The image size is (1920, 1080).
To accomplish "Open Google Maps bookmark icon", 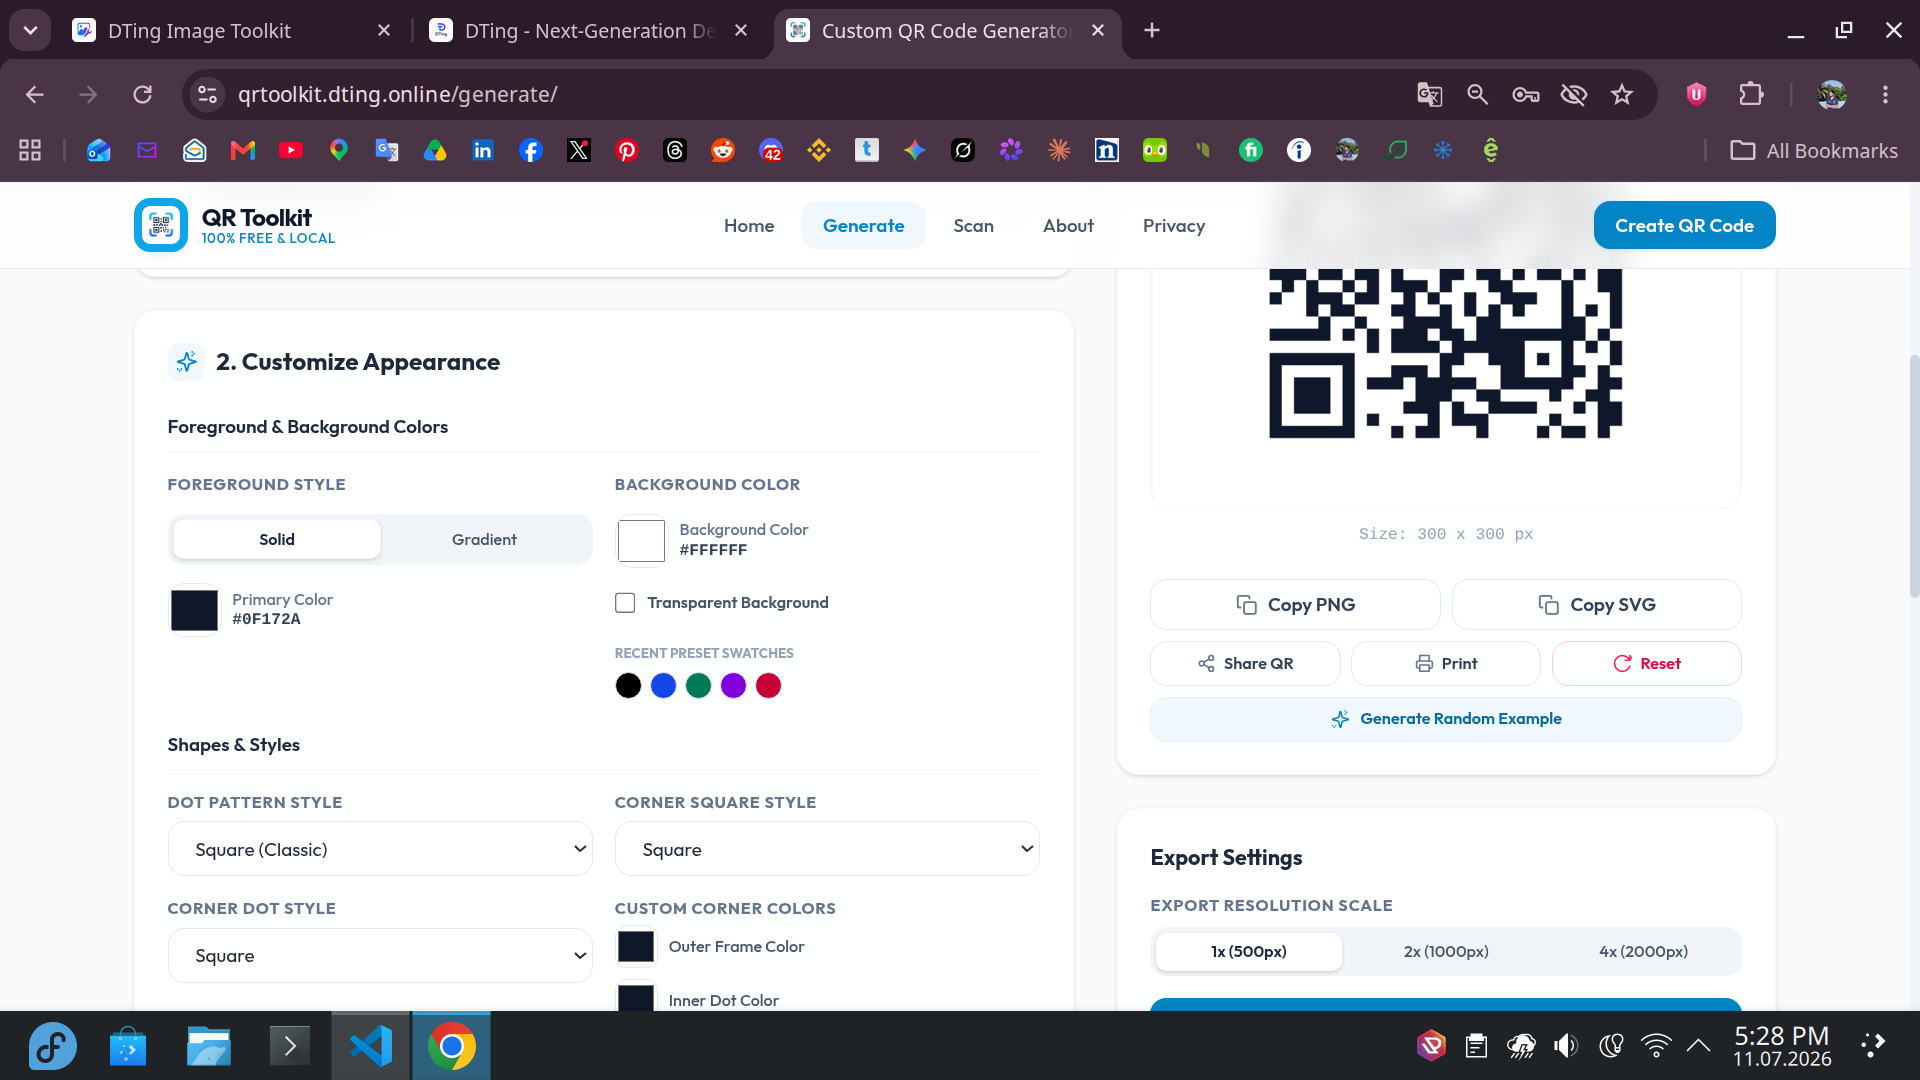I will point(339,150).
